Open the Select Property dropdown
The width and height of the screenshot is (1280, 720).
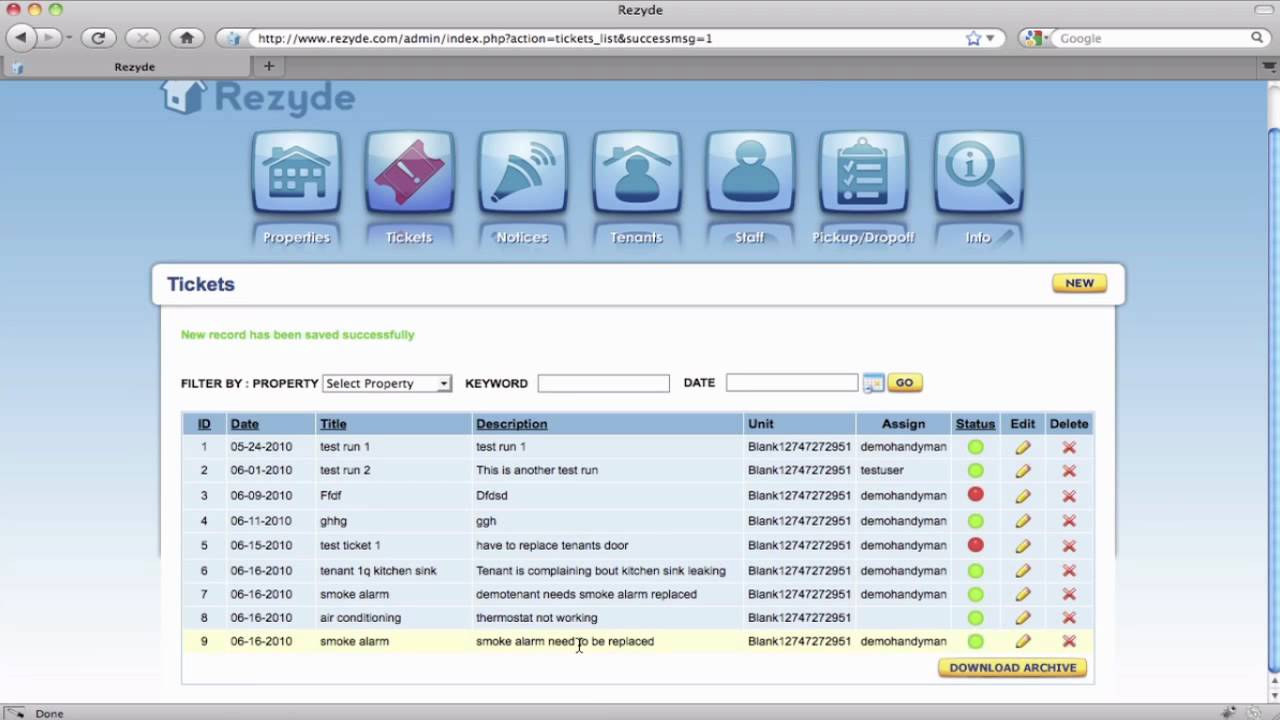[387, 383]
